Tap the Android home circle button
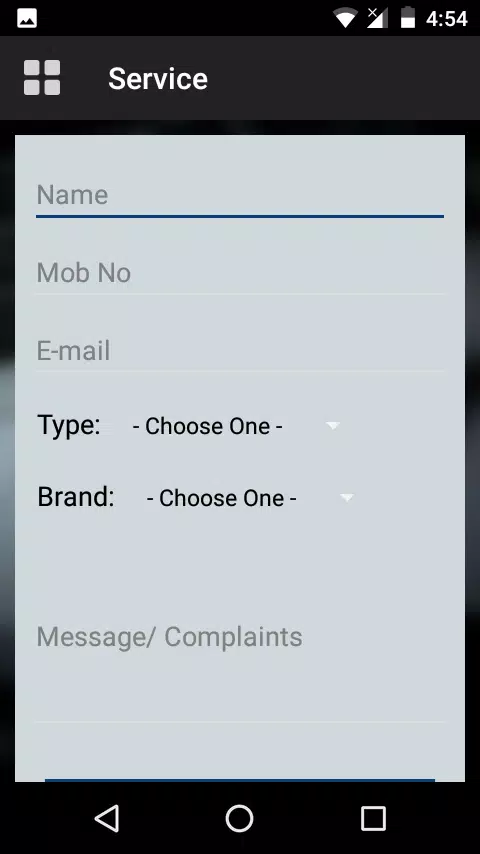The height and width of the screenshot is (854, 480). 240,818
